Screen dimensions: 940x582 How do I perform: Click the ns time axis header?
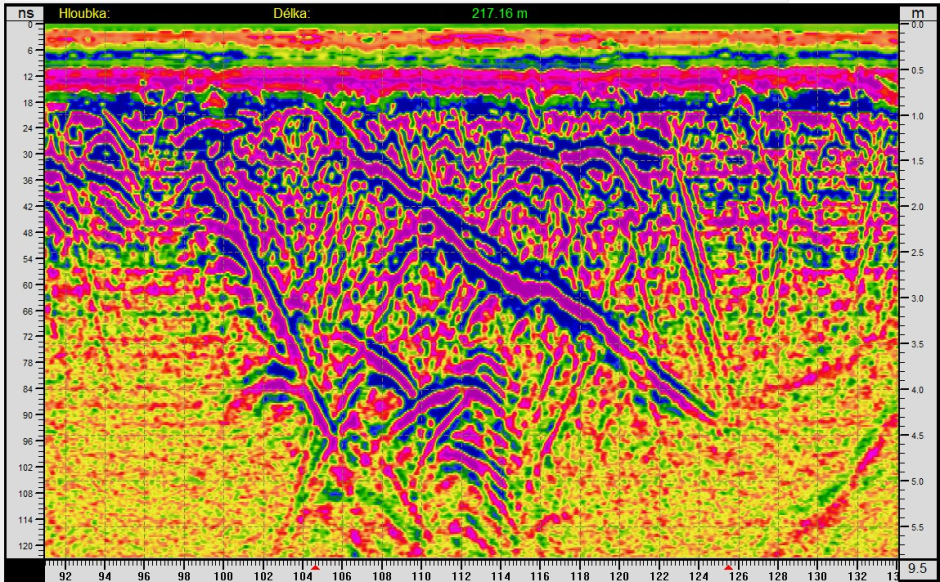point(25,13)
